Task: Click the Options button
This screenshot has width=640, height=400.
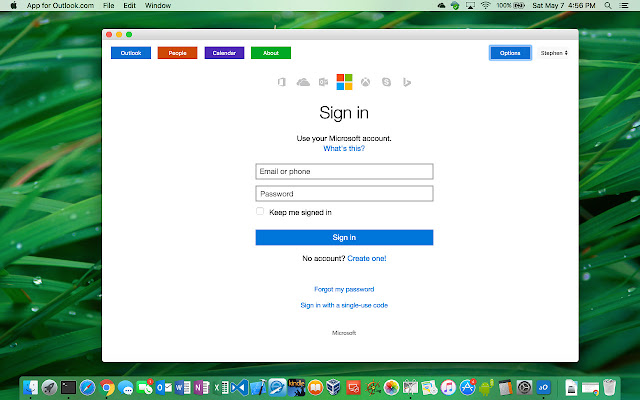Action: pyautogui.click(x=510, y=53)
